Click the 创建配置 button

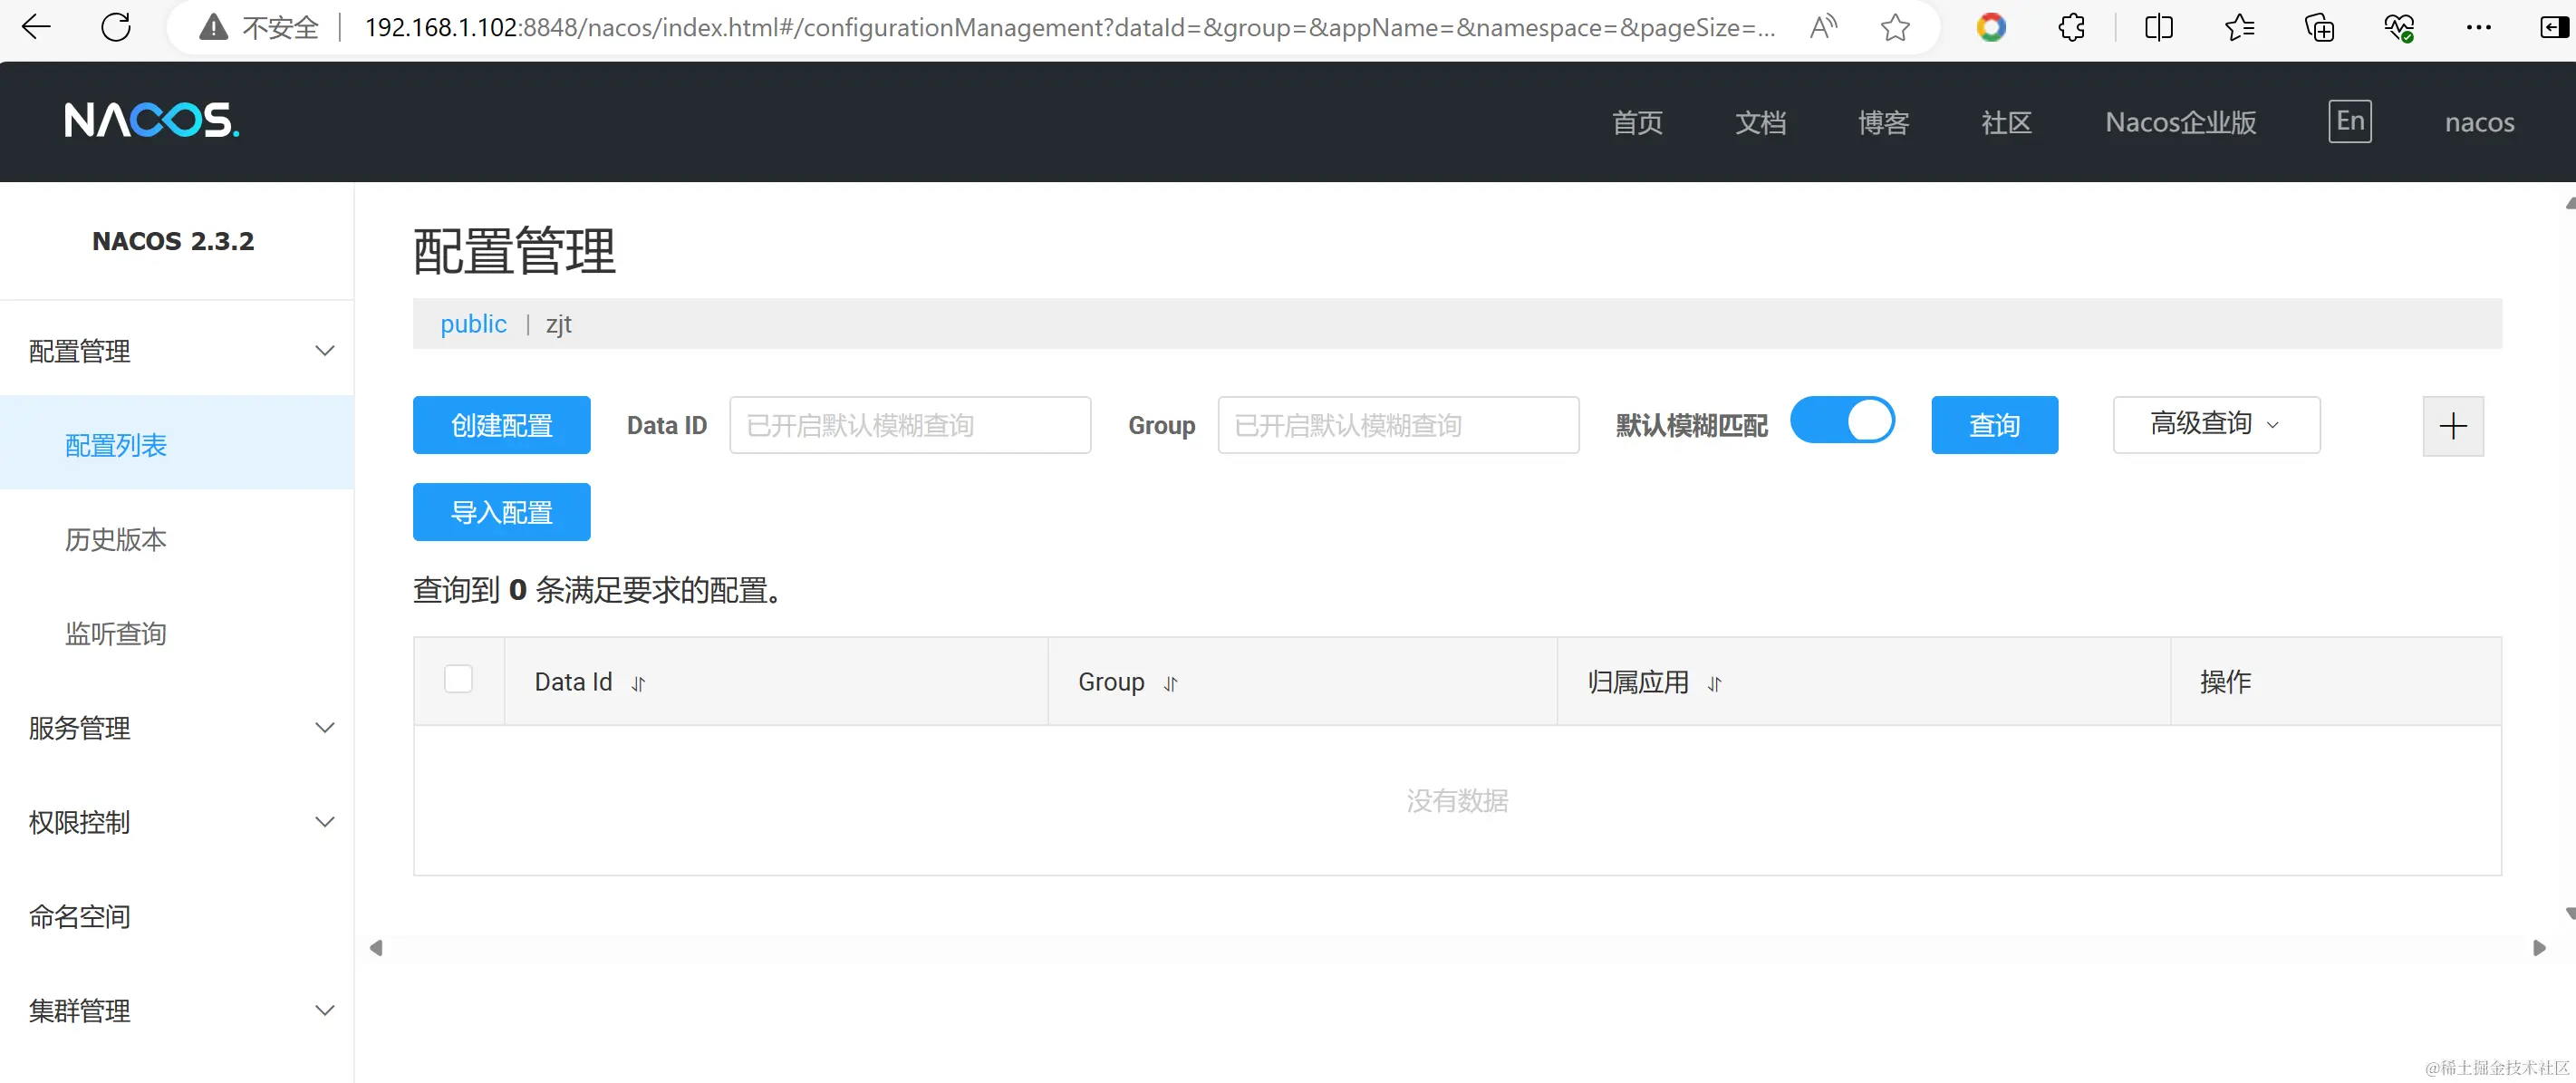[x=501, y=425]
